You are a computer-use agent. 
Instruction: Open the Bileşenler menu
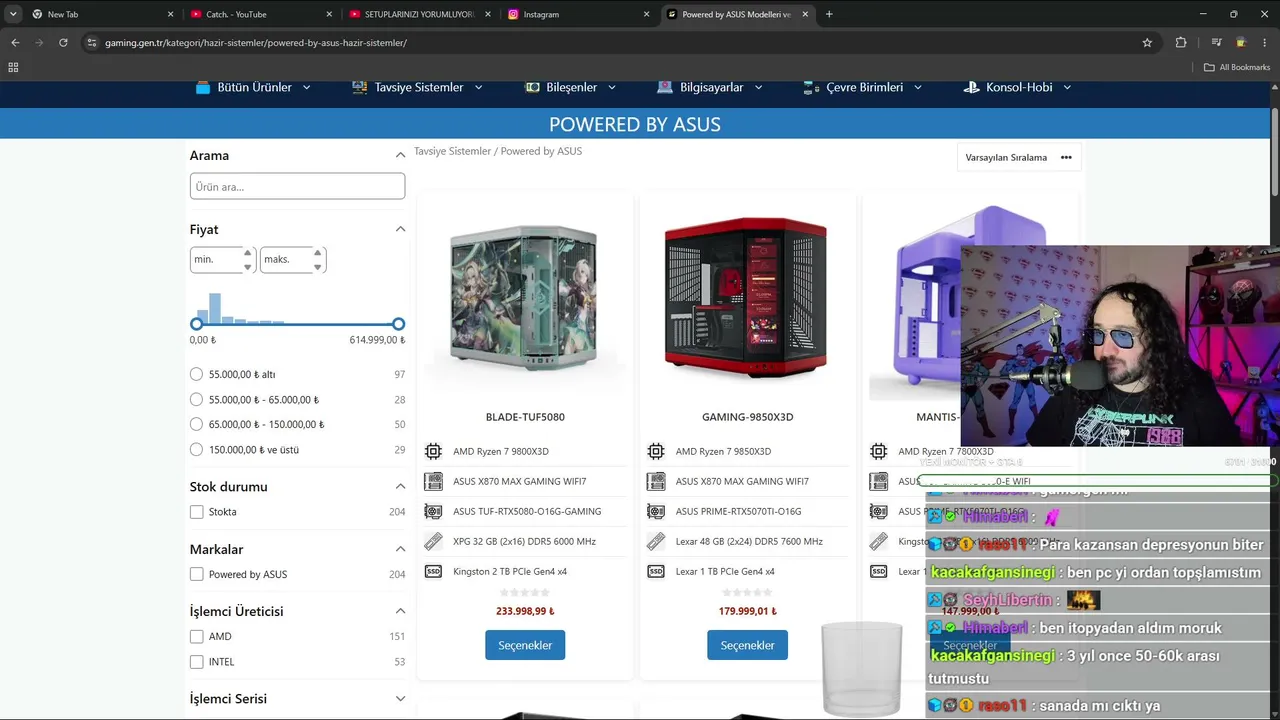[x=571, y=87]
